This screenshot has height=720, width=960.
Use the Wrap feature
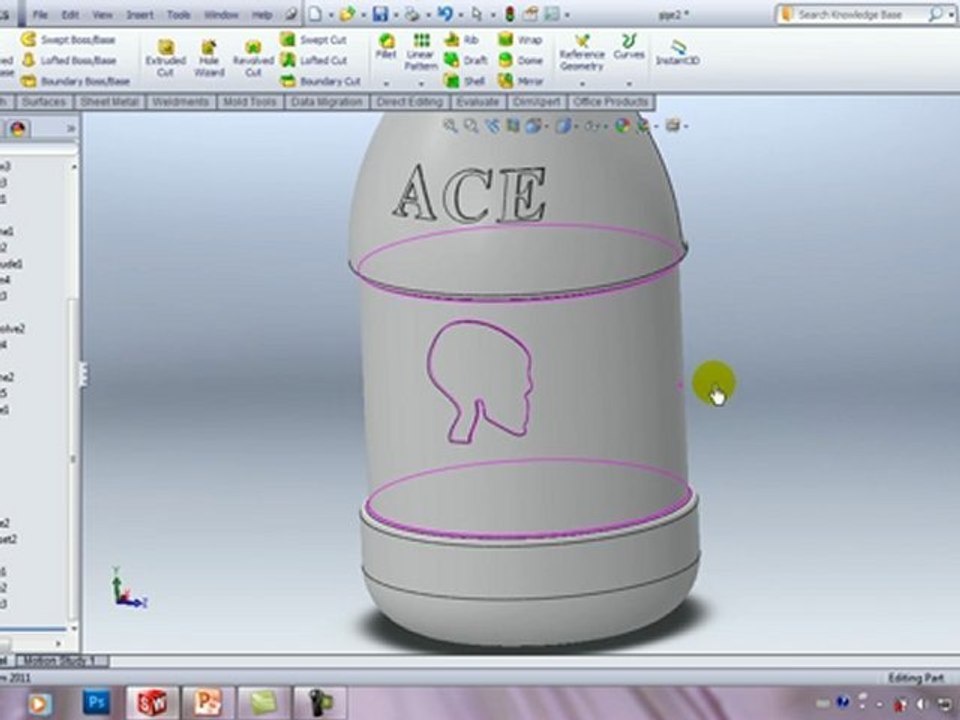pyautogui.click(x=520, y=40)
